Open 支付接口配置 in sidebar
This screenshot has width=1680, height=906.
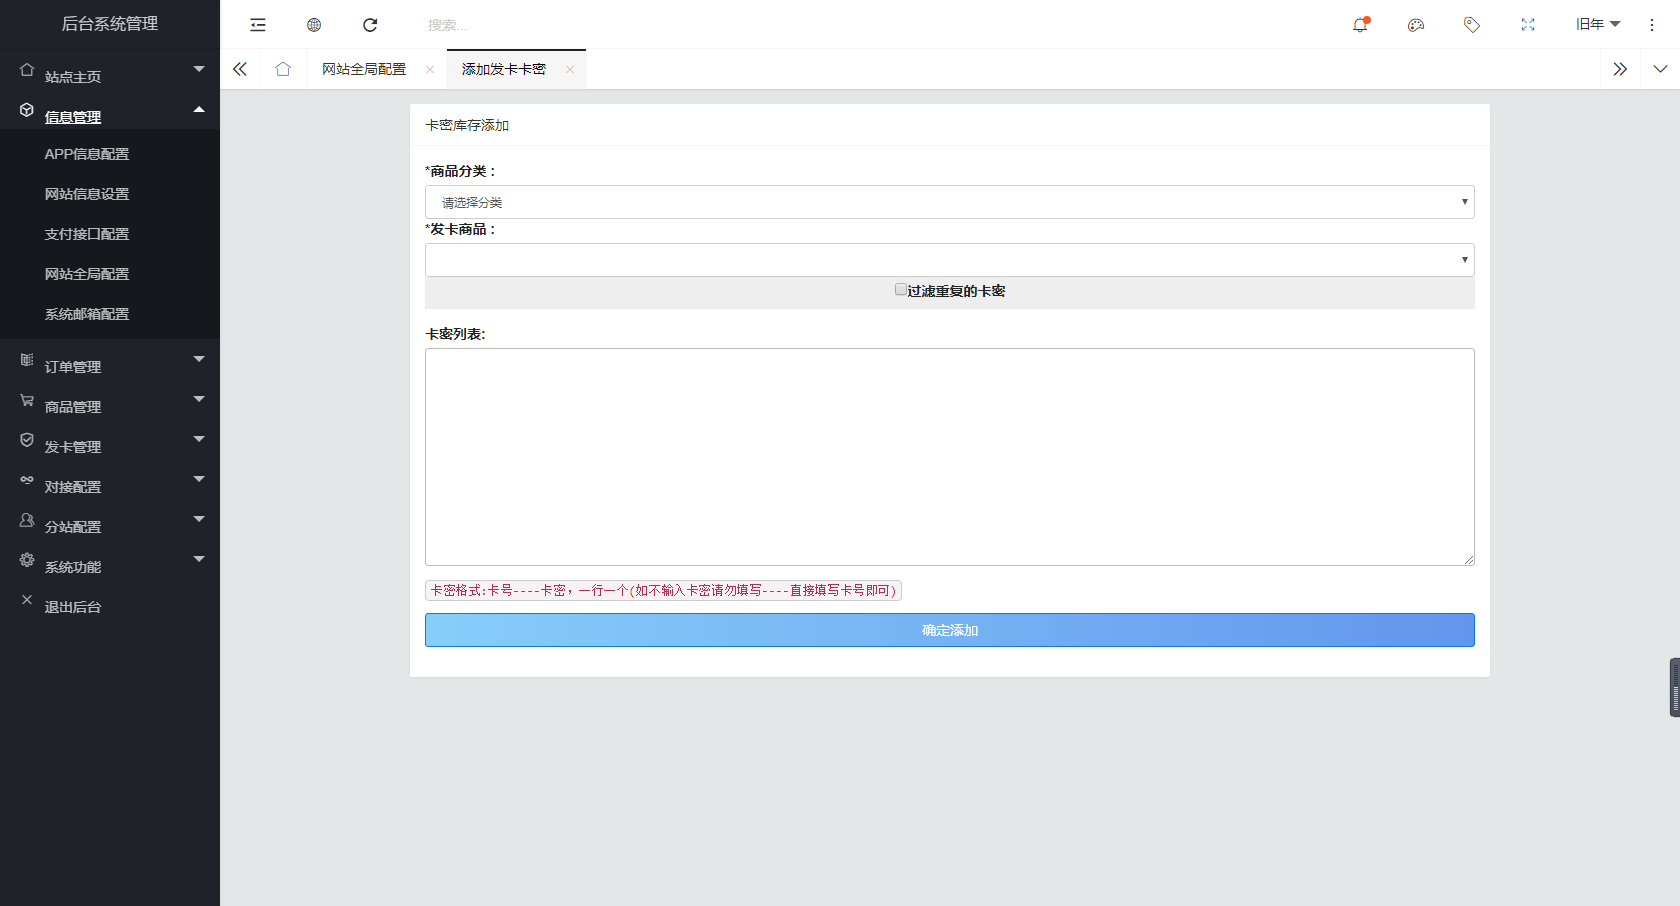coord(87,234)
